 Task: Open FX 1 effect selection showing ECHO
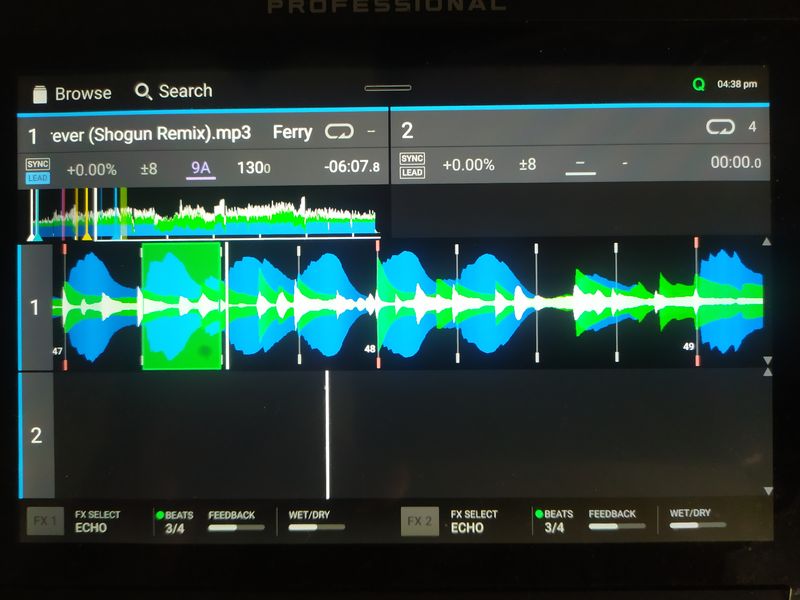coord(98,522)
